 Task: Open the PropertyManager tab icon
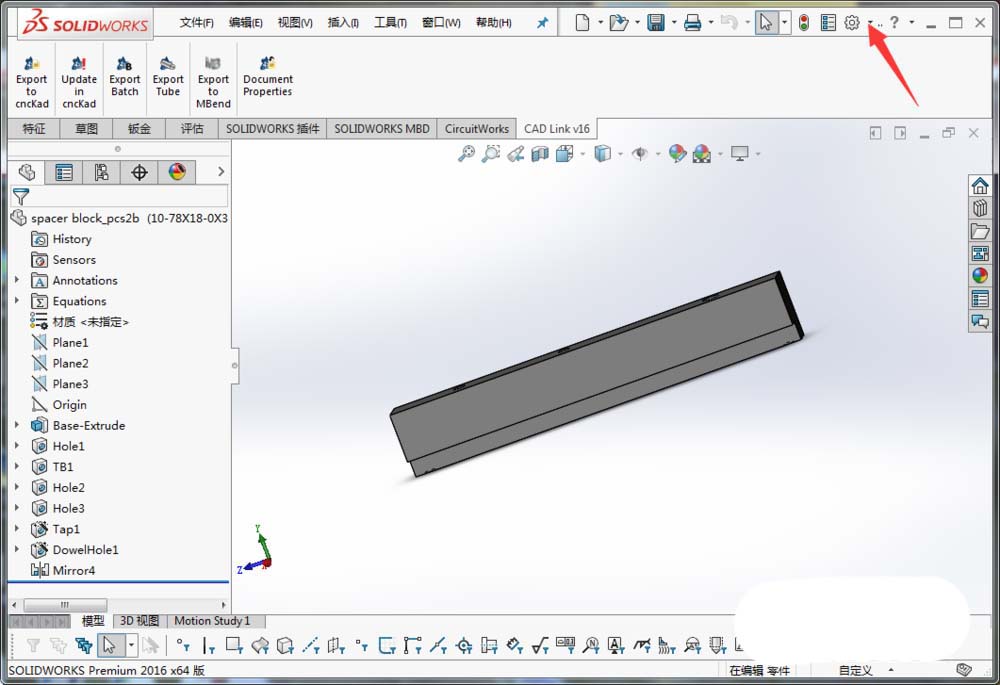(x=64, y=172)
